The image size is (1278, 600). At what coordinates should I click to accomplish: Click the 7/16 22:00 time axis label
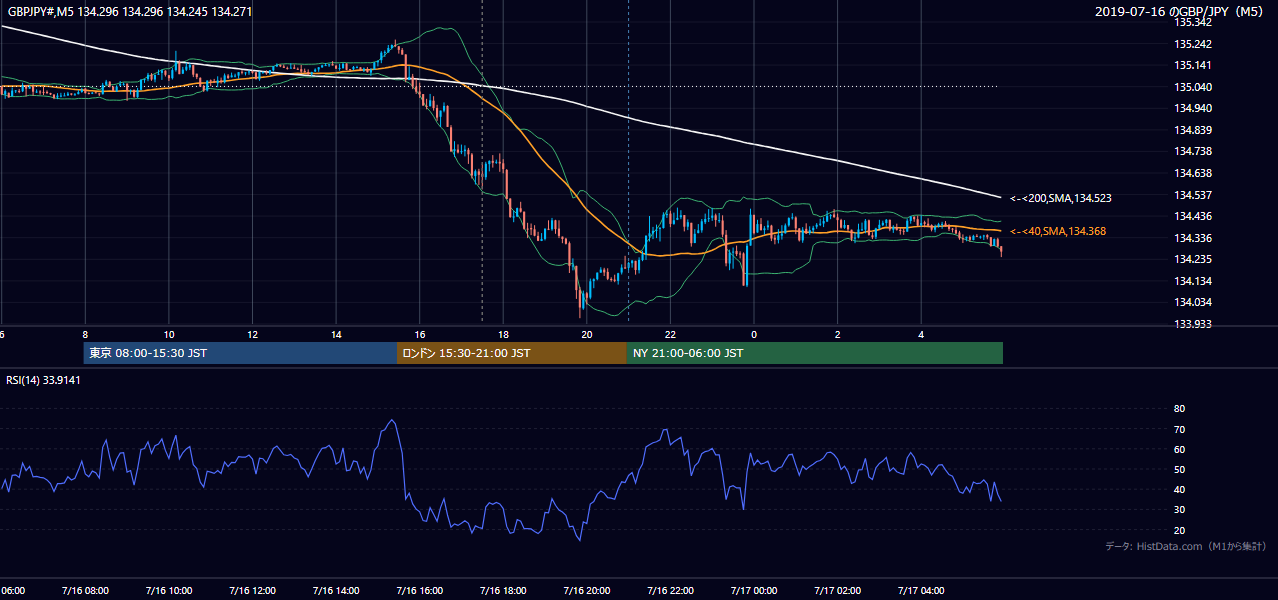coord(670,590)
